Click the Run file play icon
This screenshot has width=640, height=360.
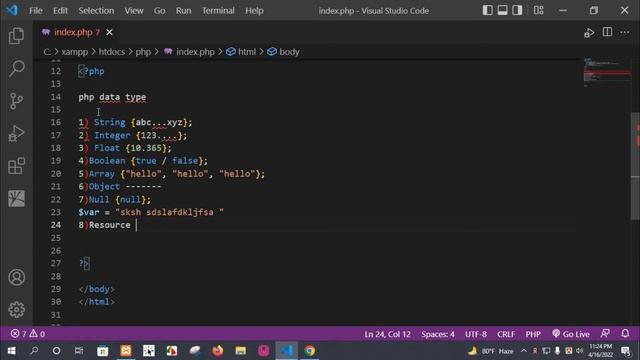tap(589, 32)
